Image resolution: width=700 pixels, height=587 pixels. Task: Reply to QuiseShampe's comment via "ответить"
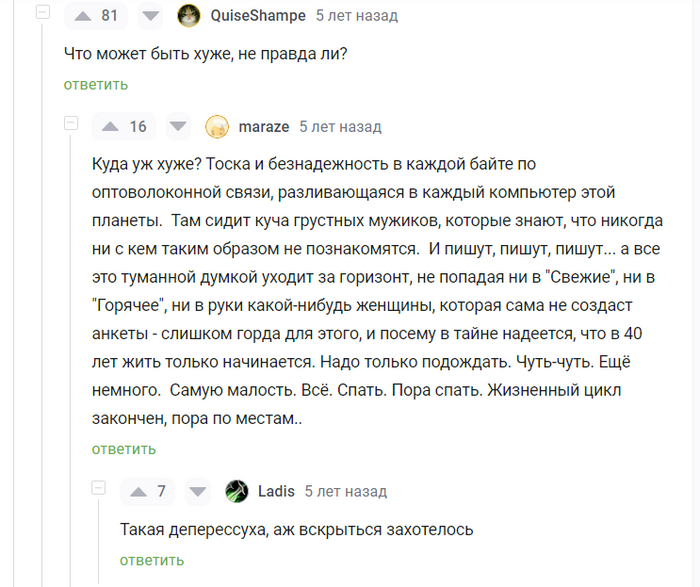[x=96, y=84]
